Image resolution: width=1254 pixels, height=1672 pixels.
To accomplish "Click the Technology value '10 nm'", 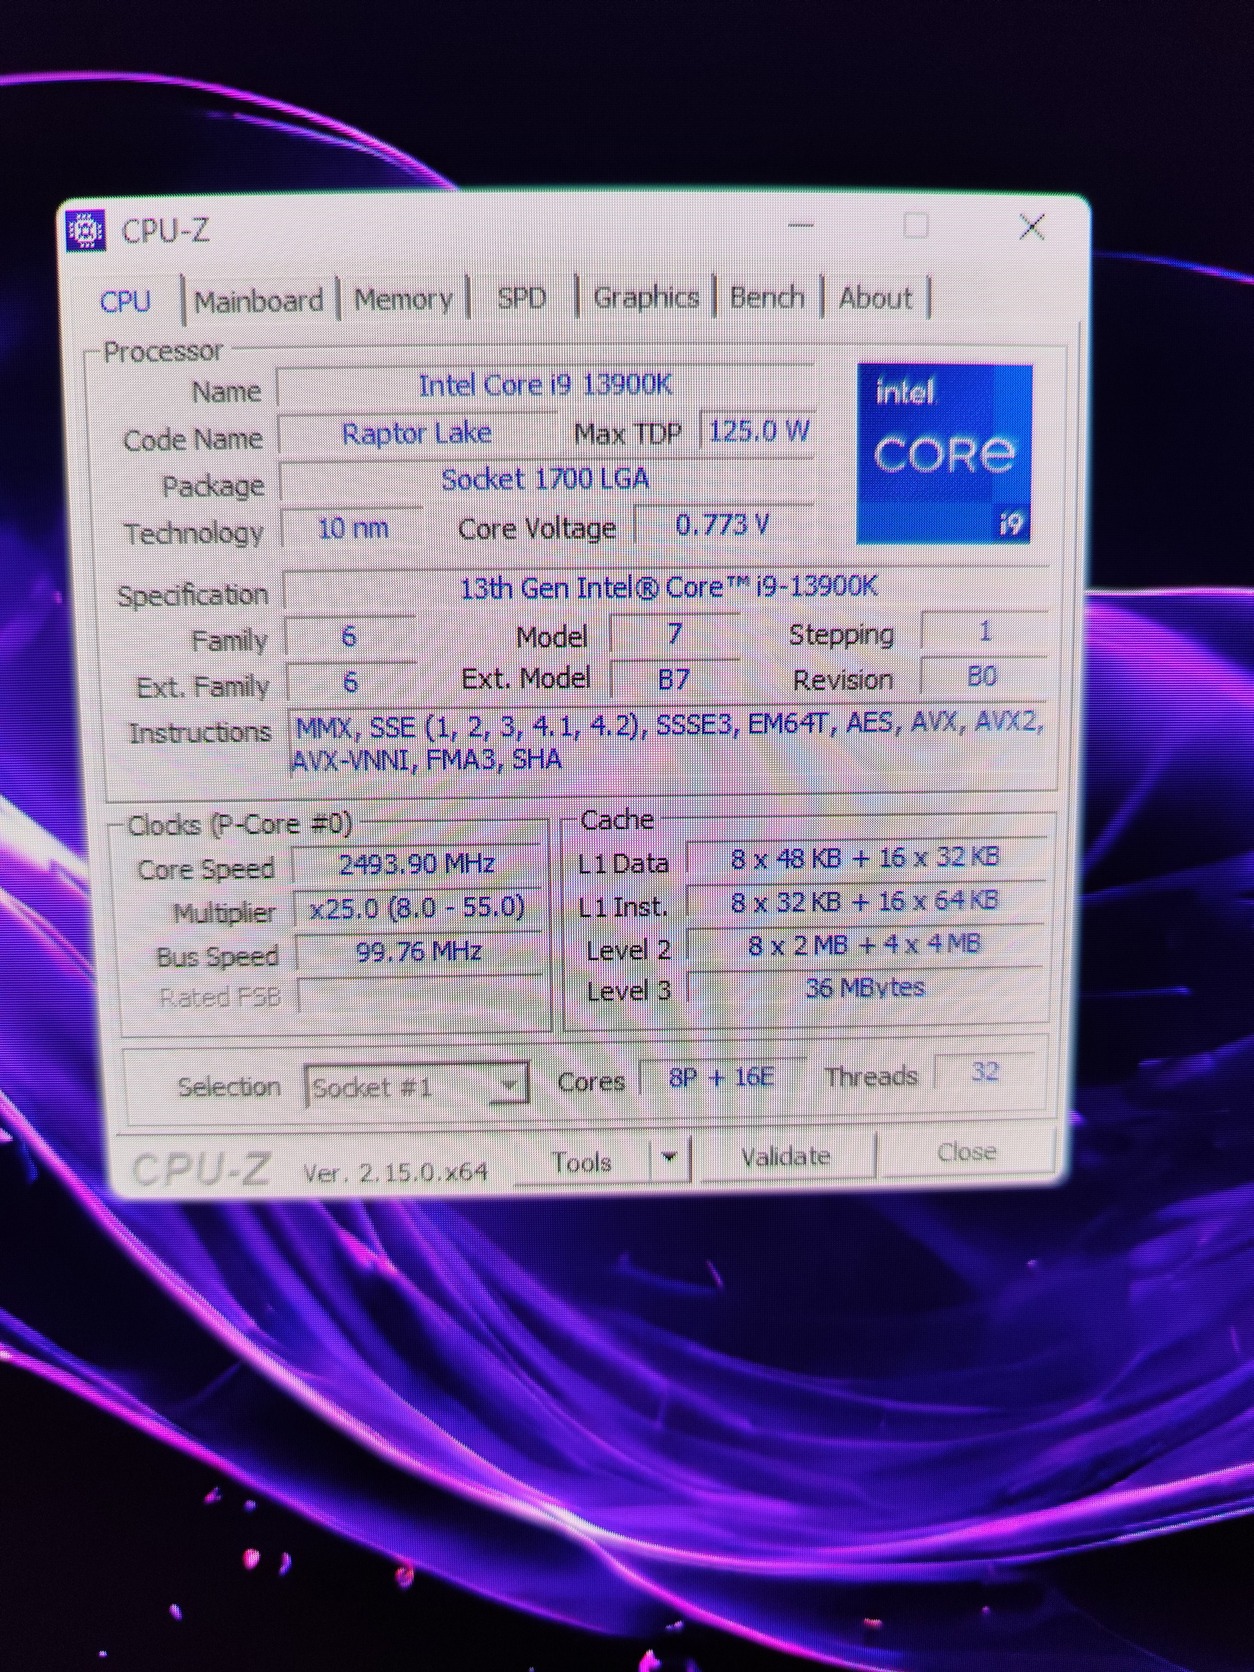I will click(x=352, y=528).
